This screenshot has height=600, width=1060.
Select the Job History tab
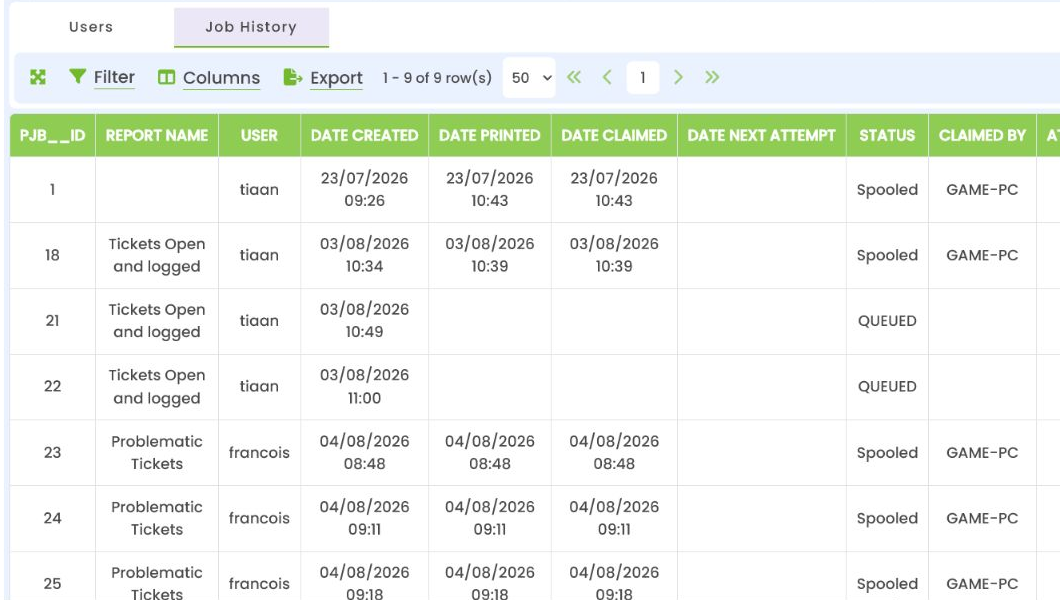tap(251, 27)
